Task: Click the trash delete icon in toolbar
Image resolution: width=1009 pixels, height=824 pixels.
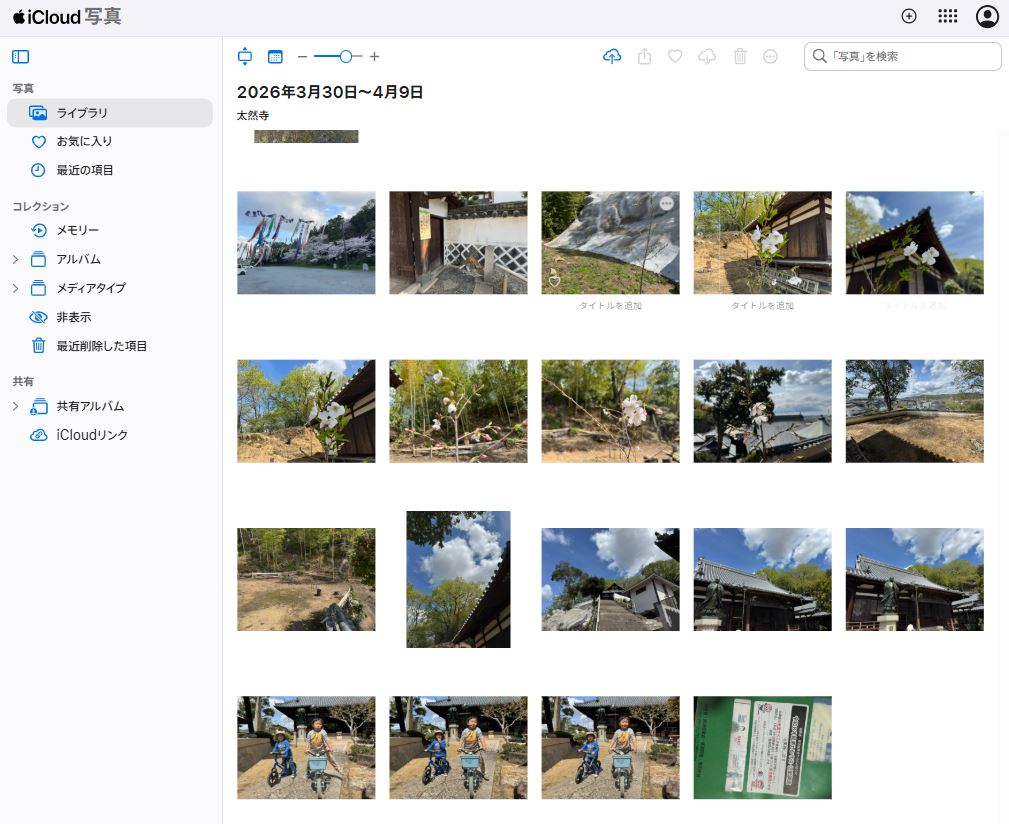Action: pyautogui.click(x=740, y=57)
